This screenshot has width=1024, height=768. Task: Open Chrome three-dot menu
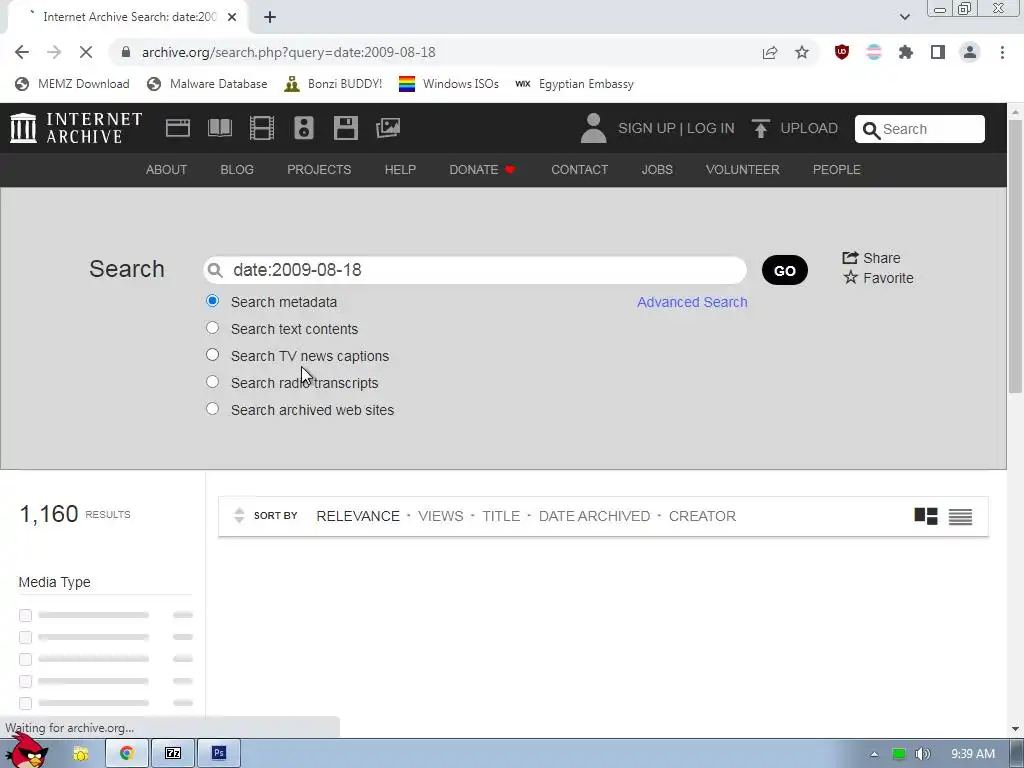(x=1002, y=52)
